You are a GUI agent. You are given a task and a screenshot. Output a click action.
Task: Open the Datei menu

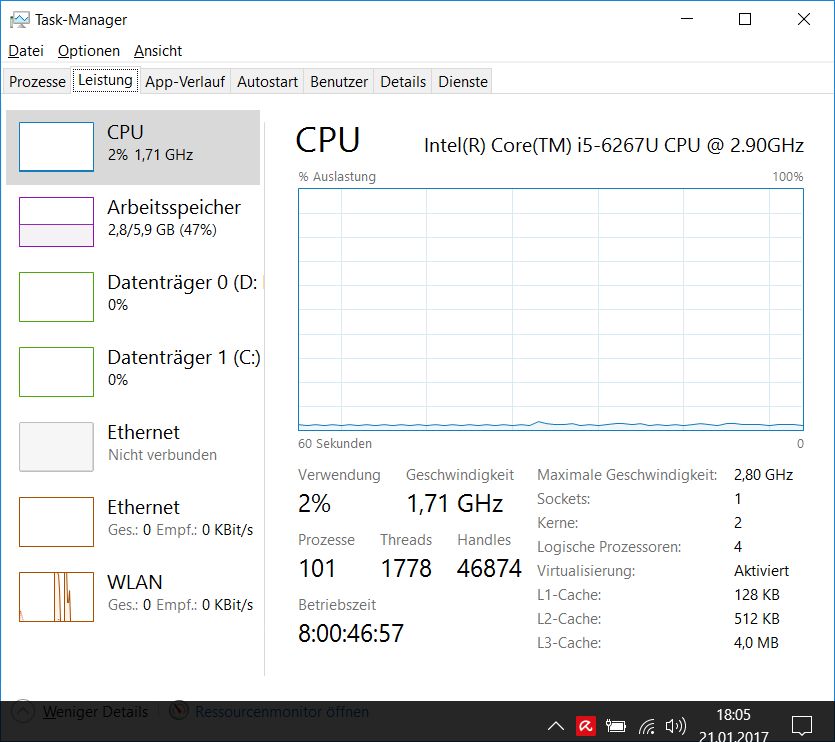(26, 51)
